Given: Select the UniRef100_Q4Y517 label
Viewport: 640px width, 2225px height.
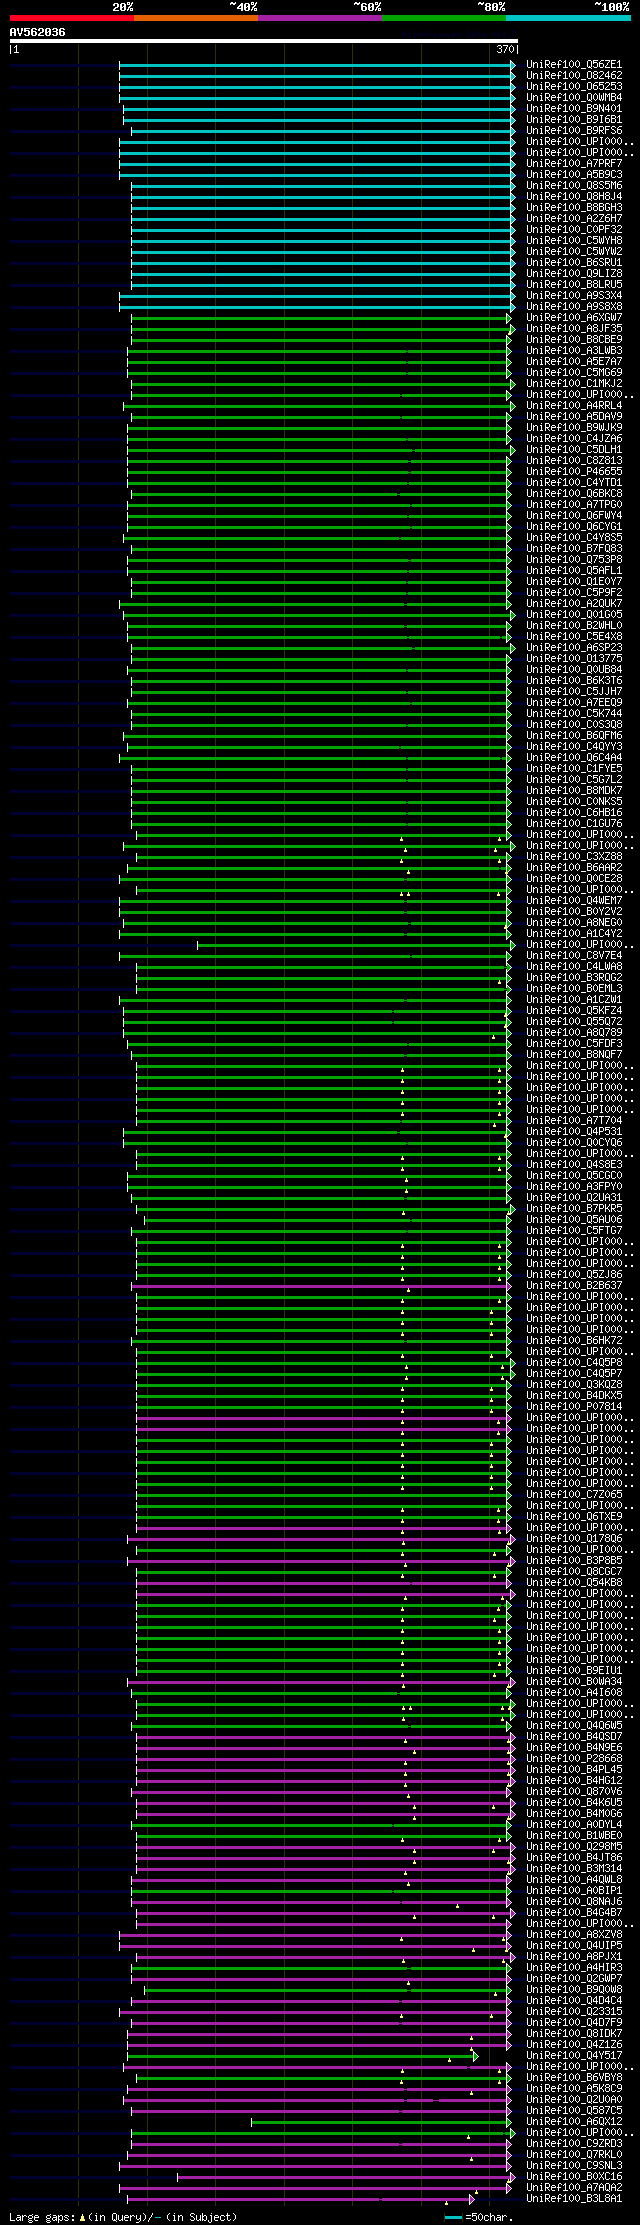Looking at the screenshot, I should coord(574,2056).
